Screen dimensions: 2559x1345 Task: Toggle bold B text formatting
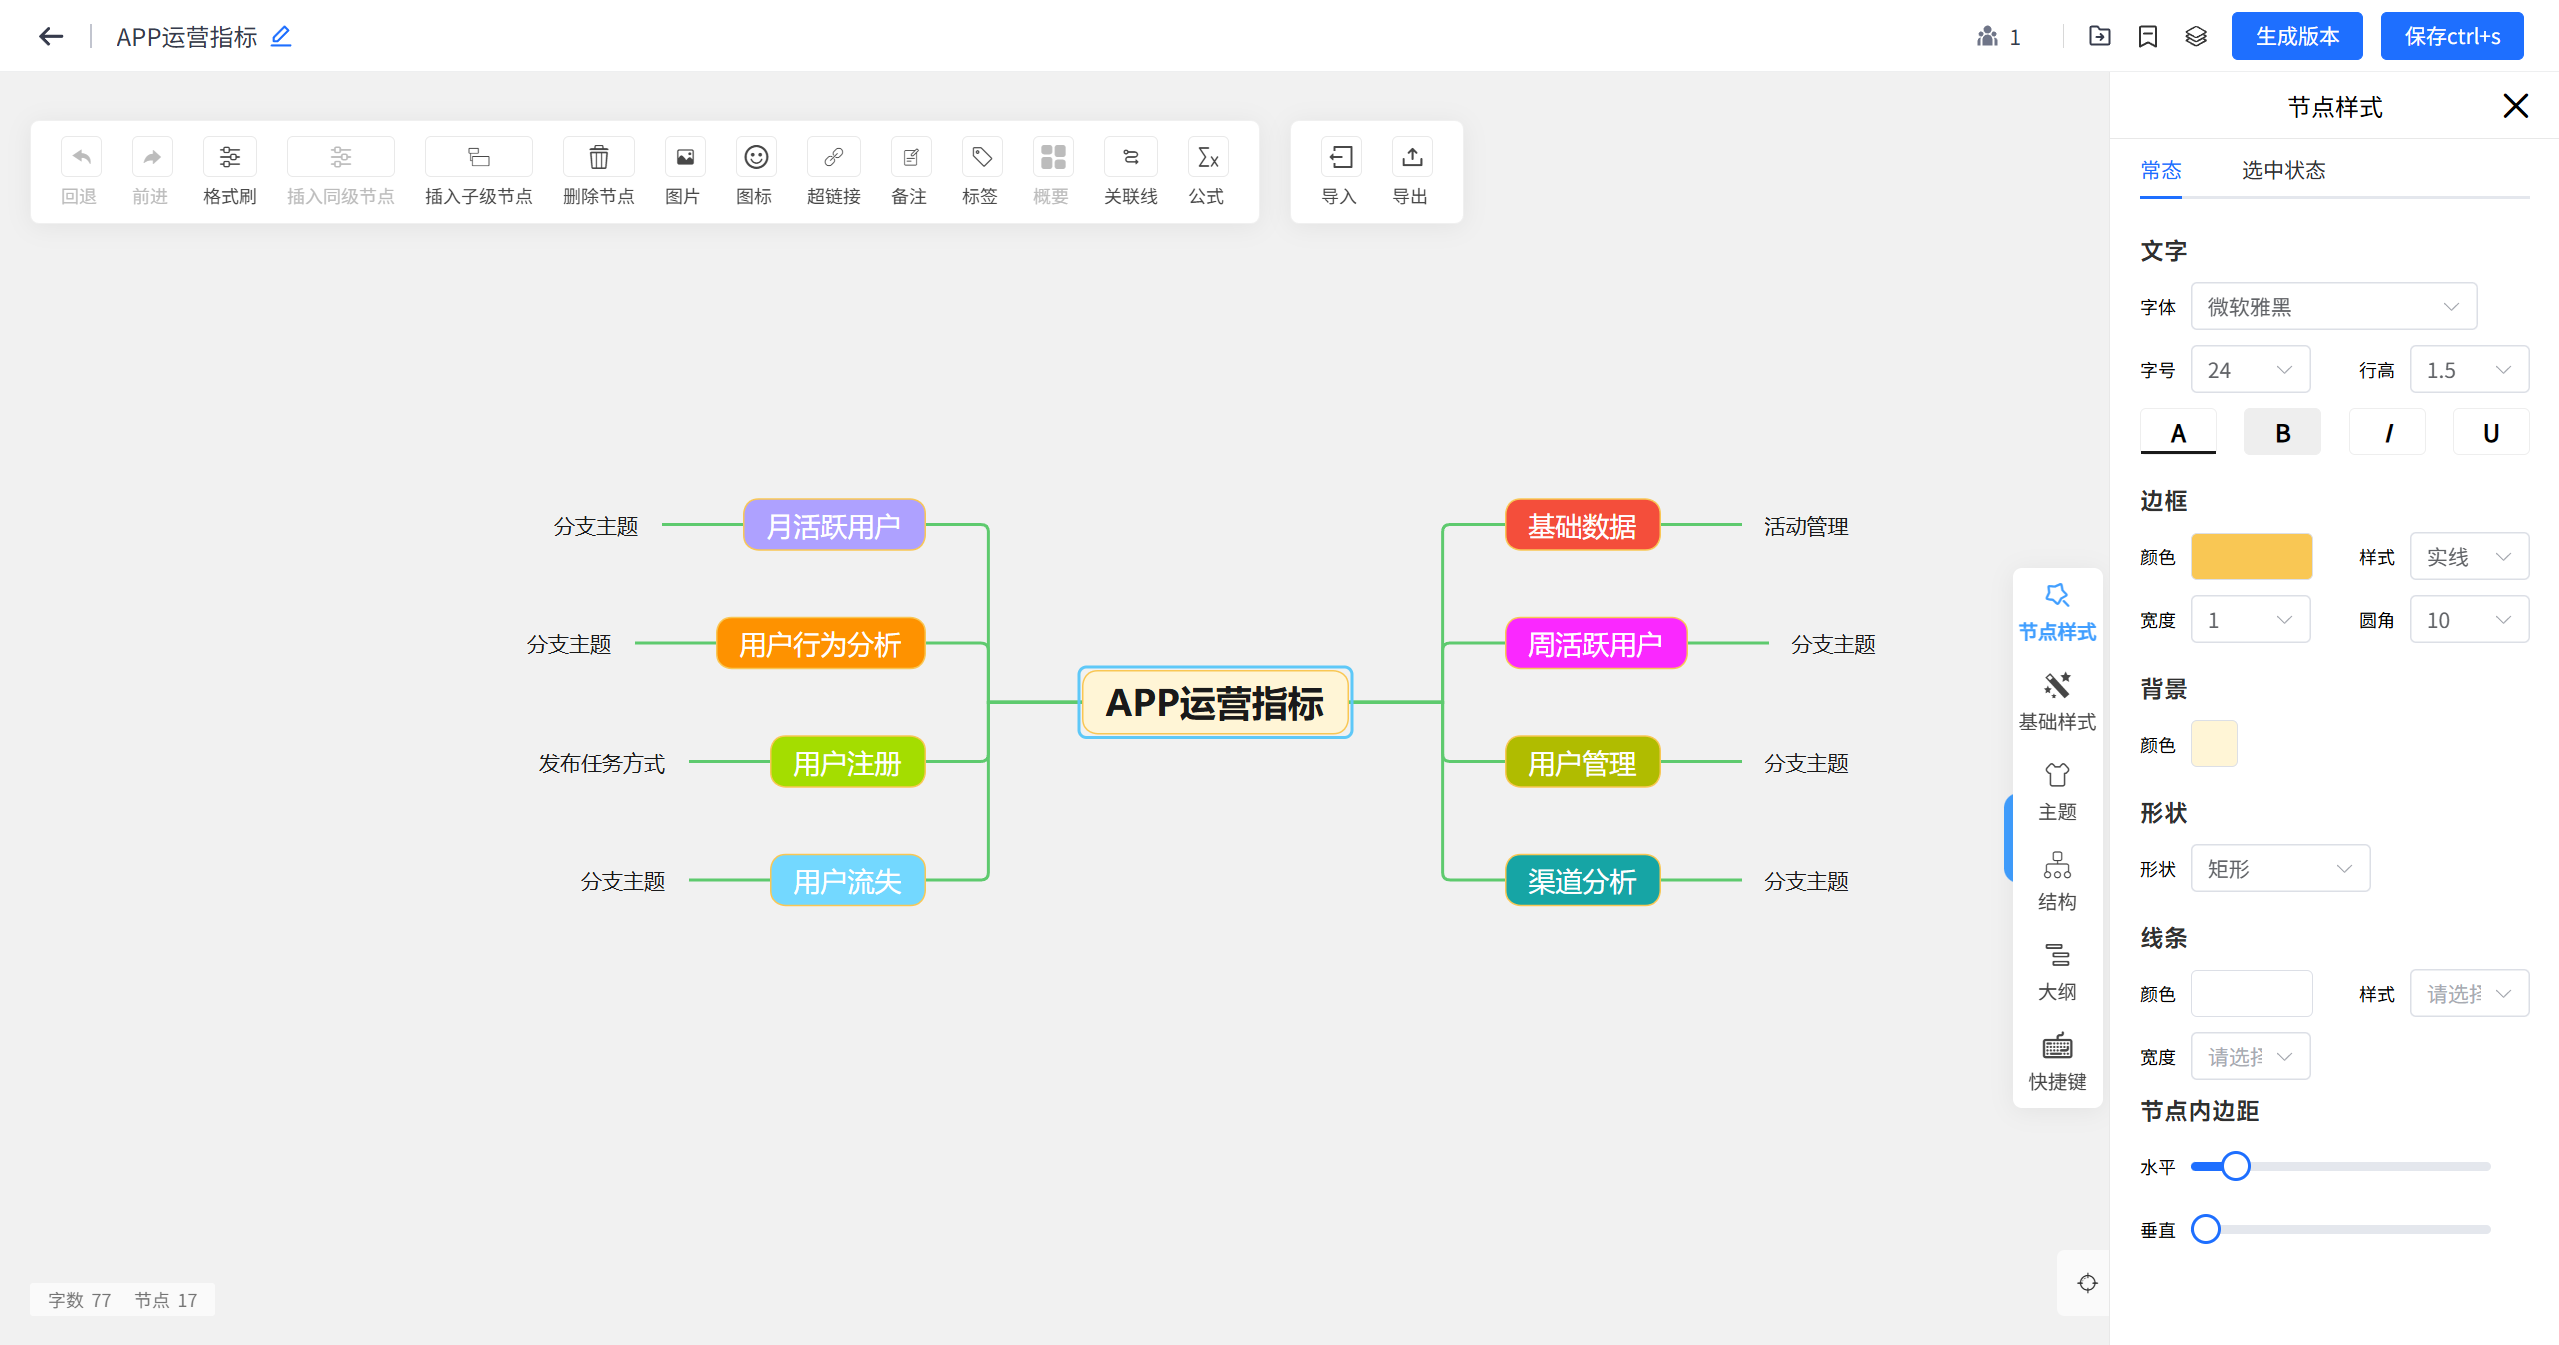(x=2281, y=433)
